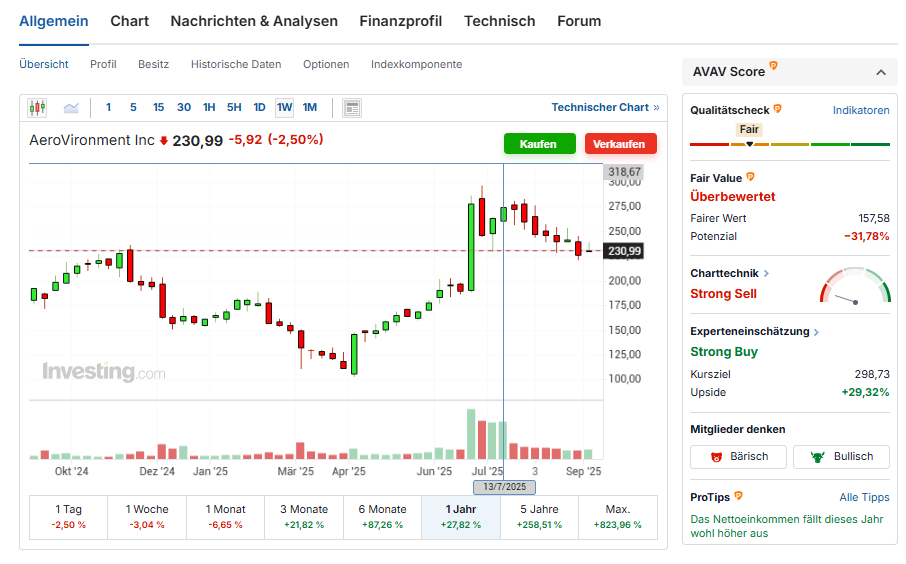
Task: Open the chart data table icon
Action: click(351, 108)
